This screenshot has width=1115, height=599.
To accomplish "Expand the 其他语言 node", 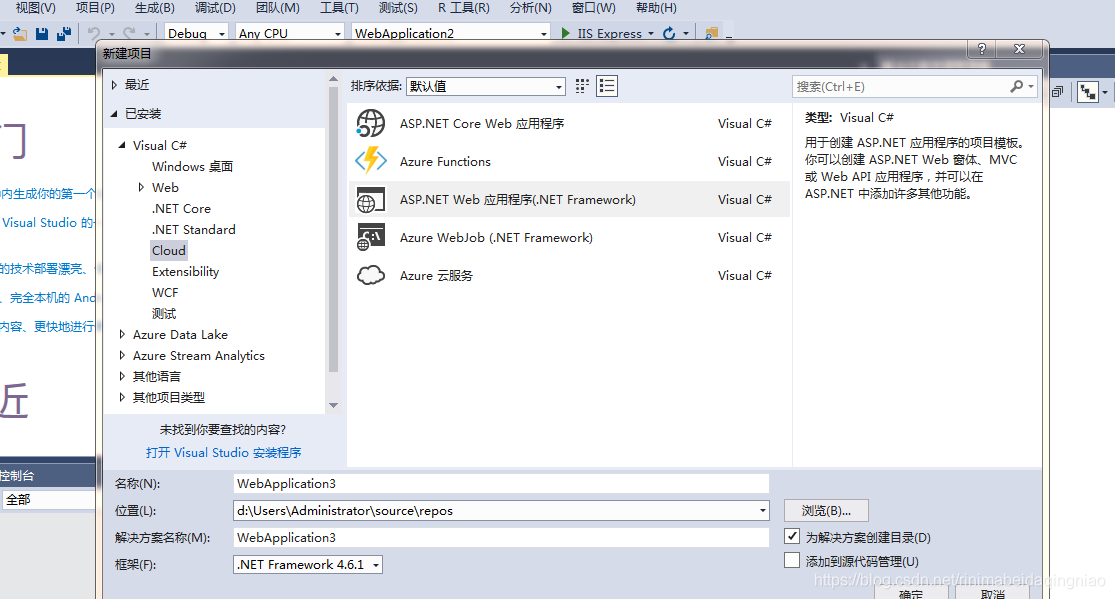I will (122, 376).
